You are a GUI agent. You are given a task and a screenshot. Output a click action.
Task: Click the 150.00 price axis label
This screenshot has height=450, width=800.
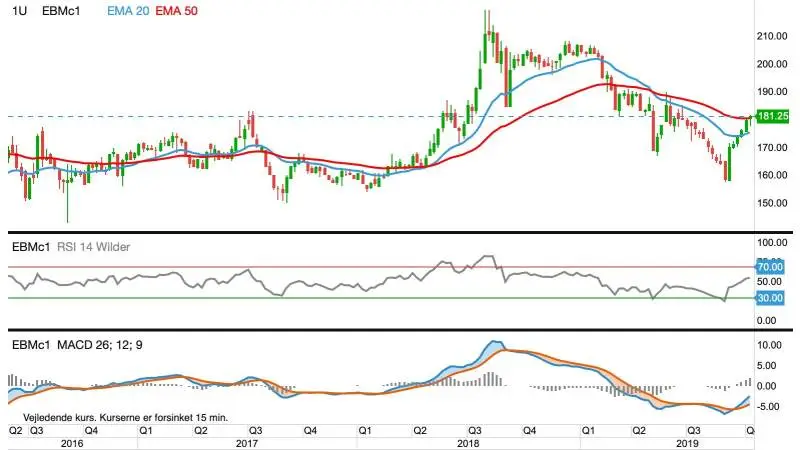[x=772, y=203]
